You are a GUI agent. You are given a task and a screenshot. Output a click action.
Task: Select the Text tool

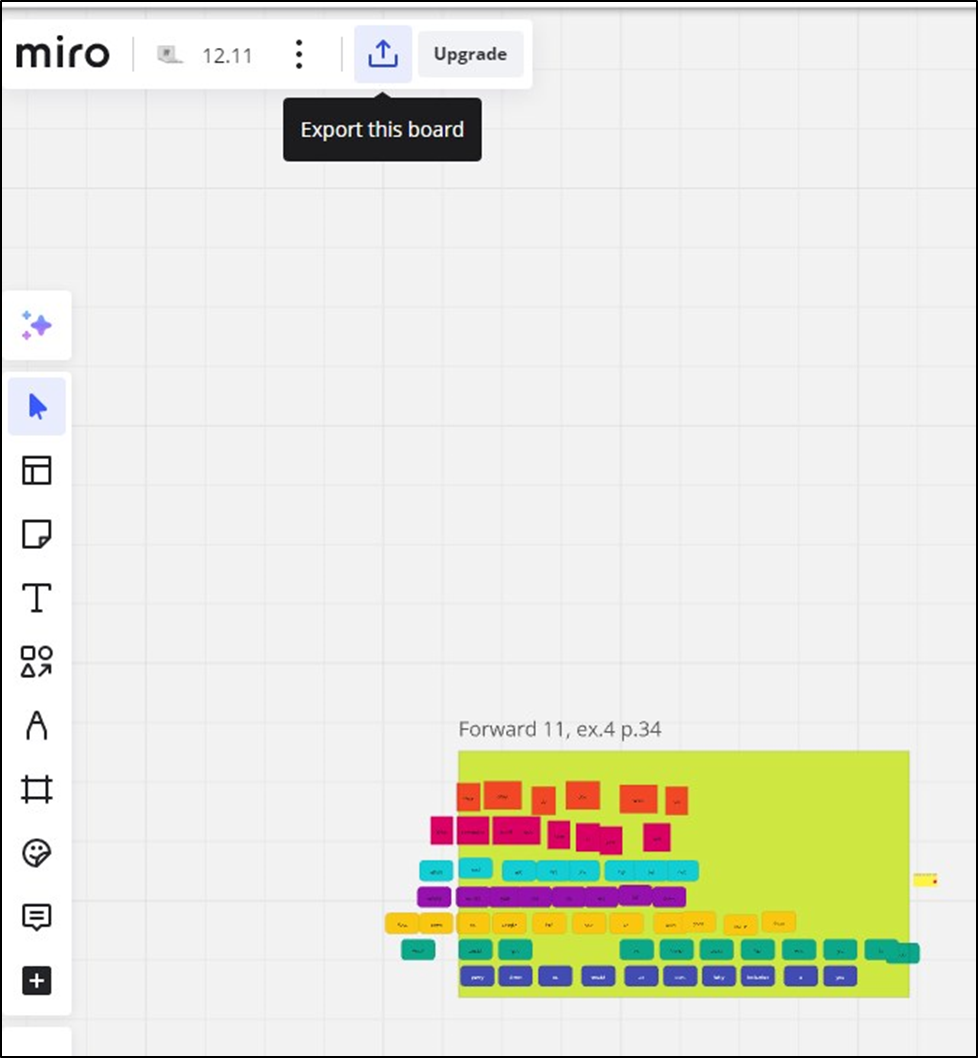36,598
